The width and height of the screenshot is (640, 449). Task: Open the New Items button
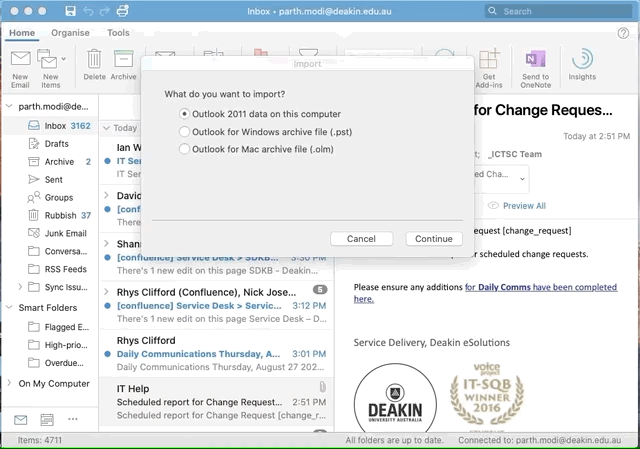click(x=49, y=69)
